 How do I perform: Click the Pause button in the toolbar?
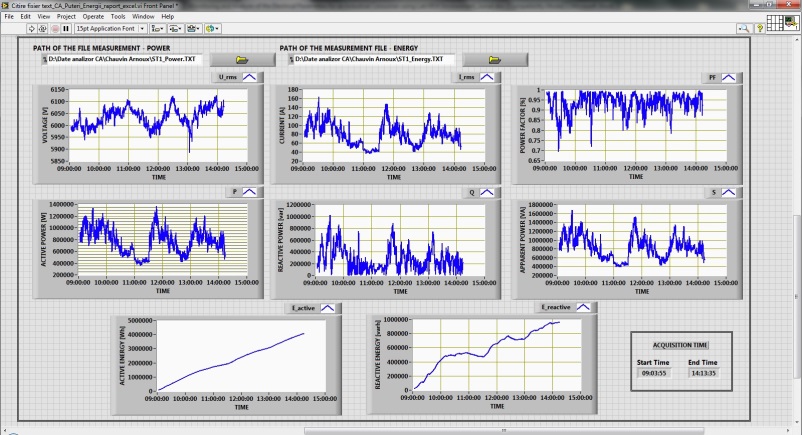pos(66,29)
